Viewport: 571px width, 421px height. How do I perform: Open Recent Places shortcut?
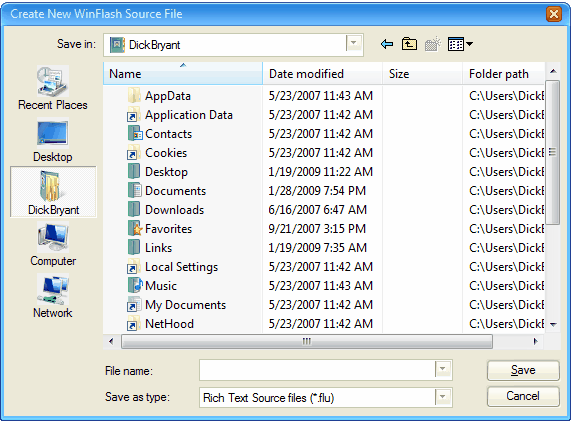53,88
